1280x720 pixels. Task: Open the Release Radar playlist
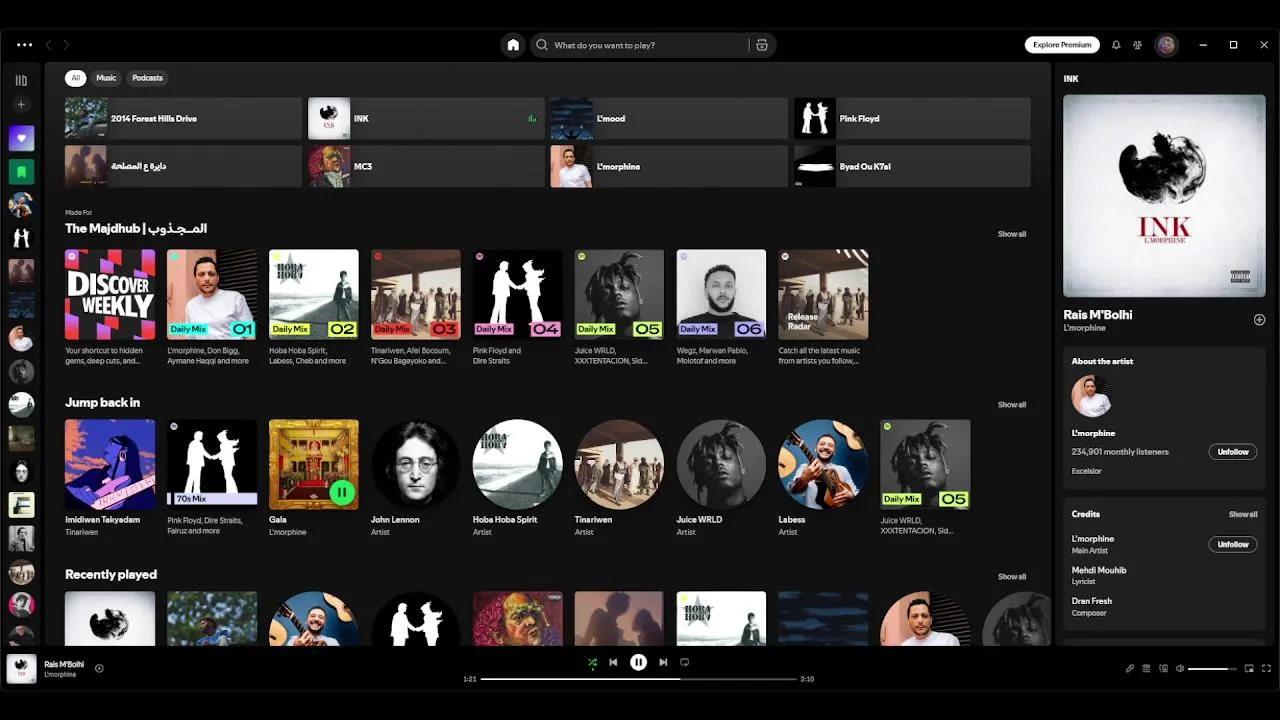coord(823,307)
